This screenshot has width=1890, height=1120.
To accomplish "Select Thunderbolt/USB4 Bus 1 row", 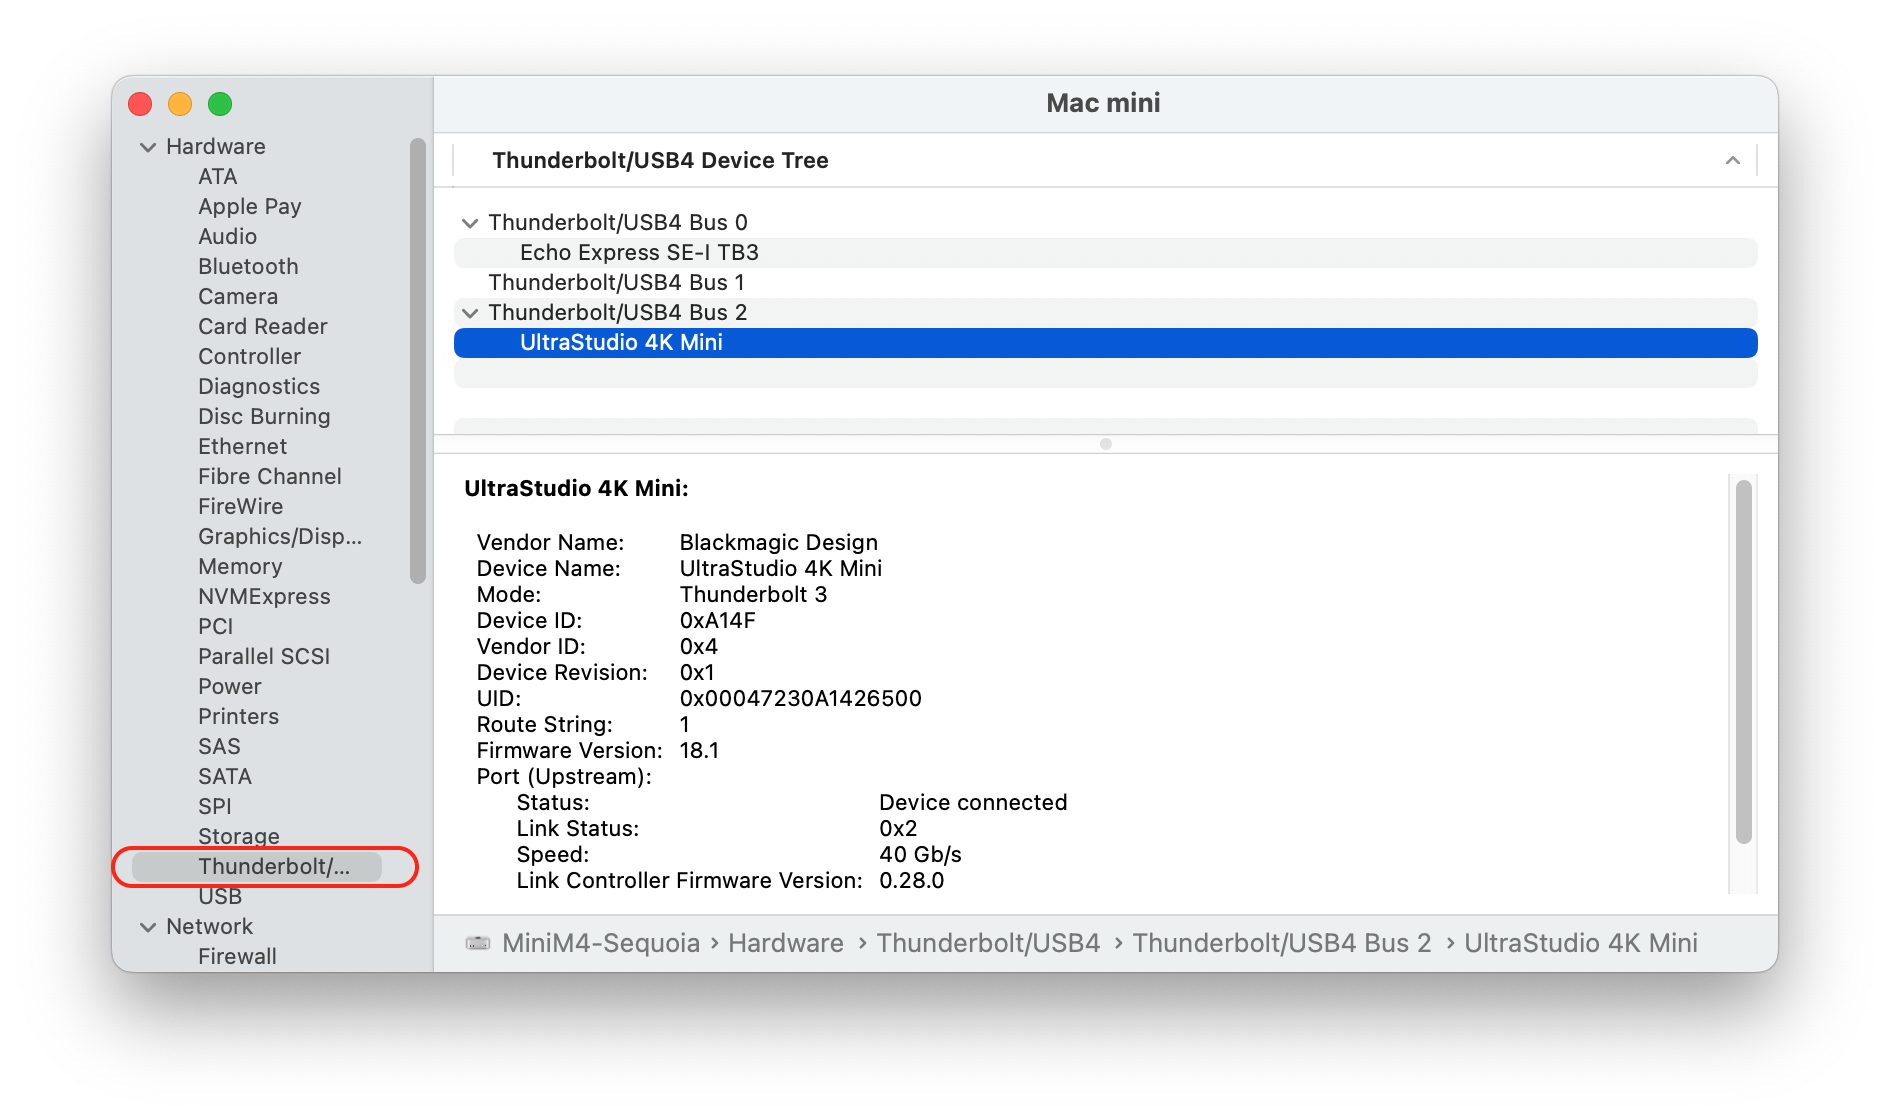I will point(1105,283).
